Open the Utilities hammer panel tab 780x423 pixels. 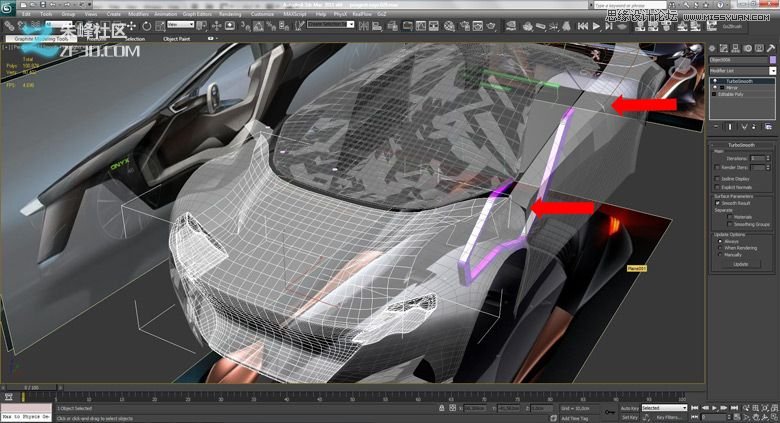pos(771,48)
